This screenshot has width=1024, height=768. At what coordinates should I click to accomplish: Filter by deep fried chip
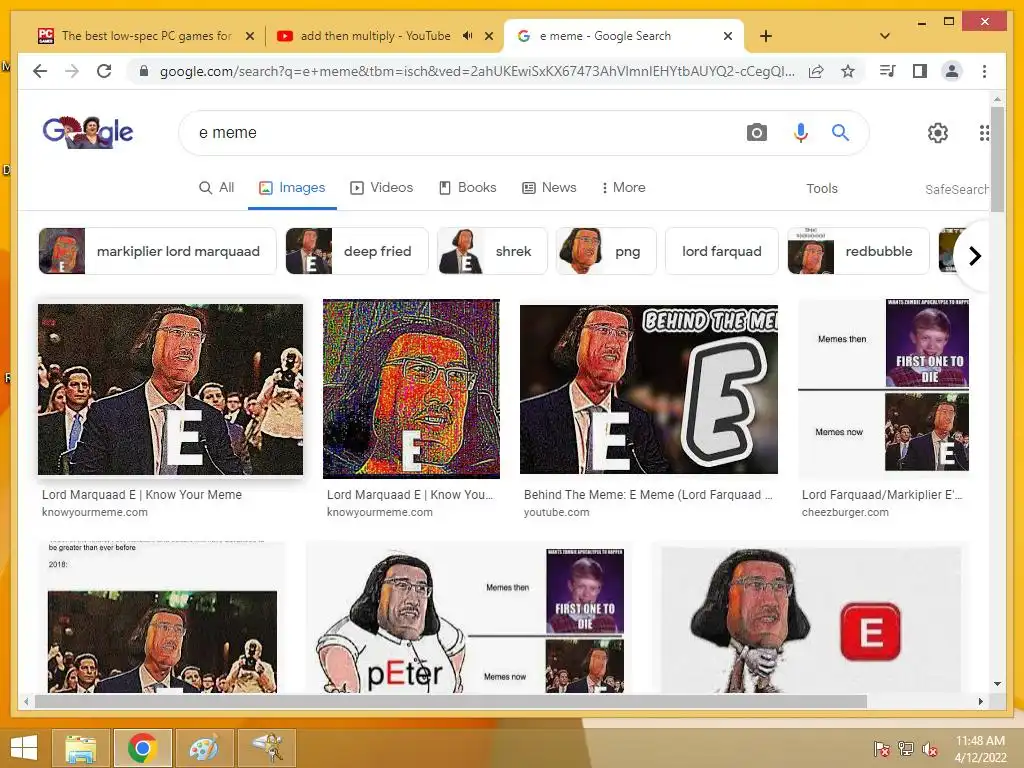click(x=357, y=251)
